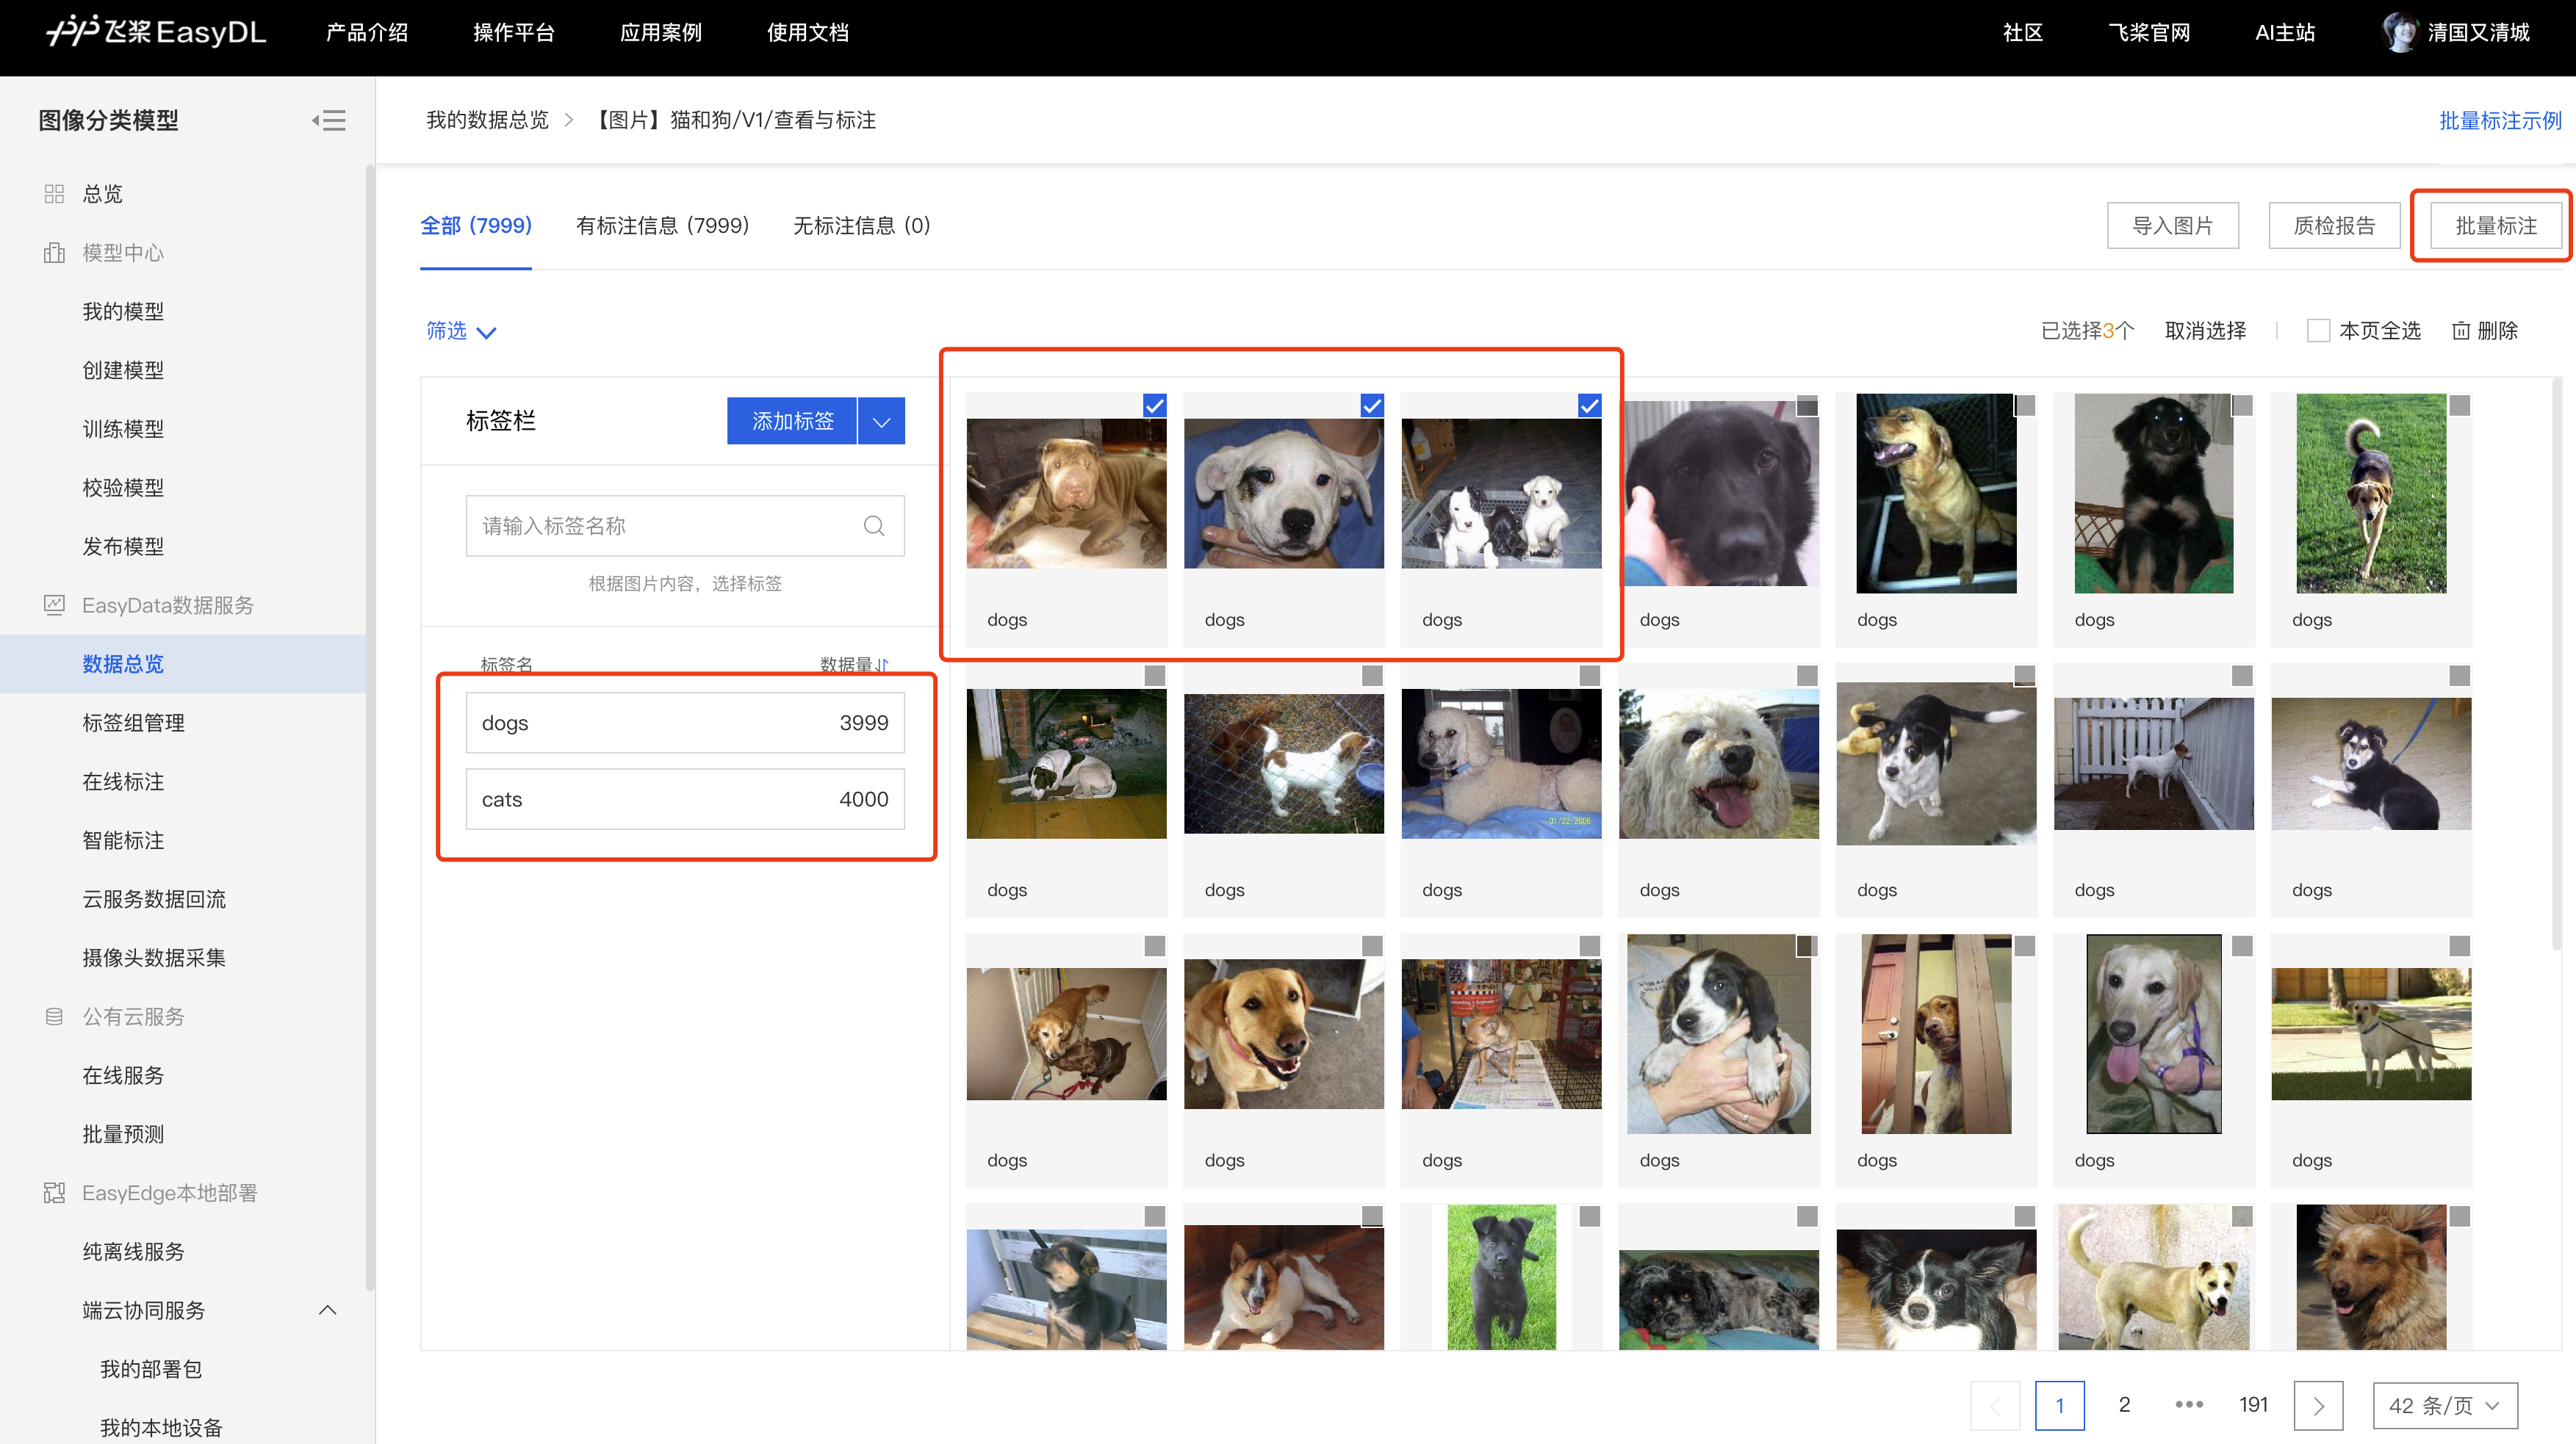
Task: Click the 模型中心 building icon
Action: tap(54, 252)
